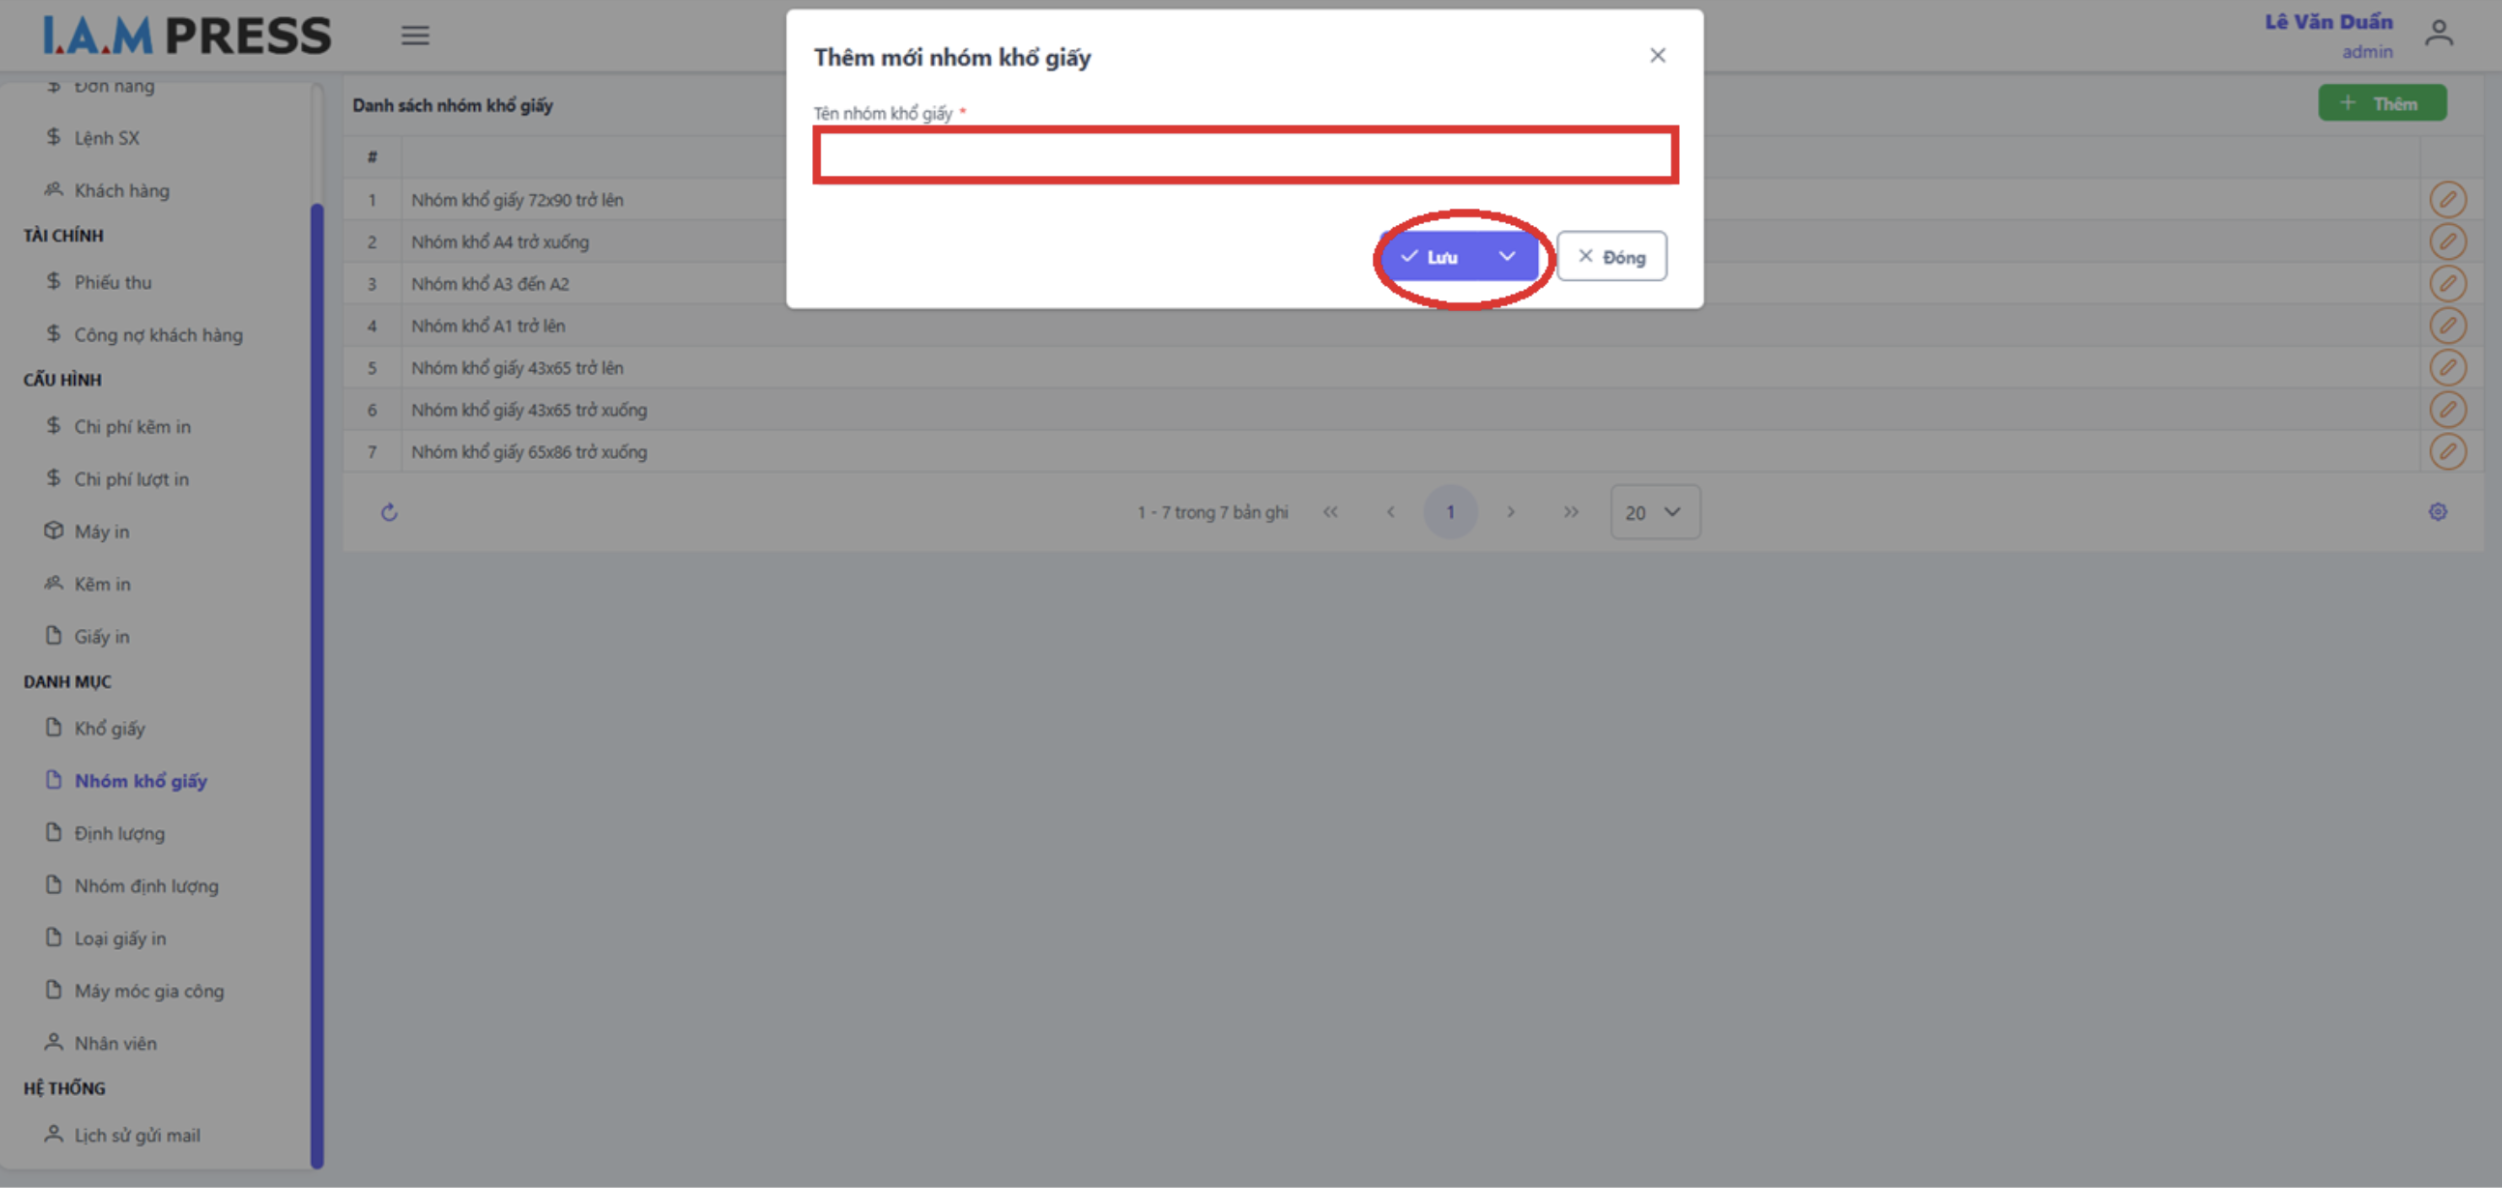The height and width of the screenshot is (1188, 2502).
Task: Open the hamburger menu icon
Action: (415, 36)
